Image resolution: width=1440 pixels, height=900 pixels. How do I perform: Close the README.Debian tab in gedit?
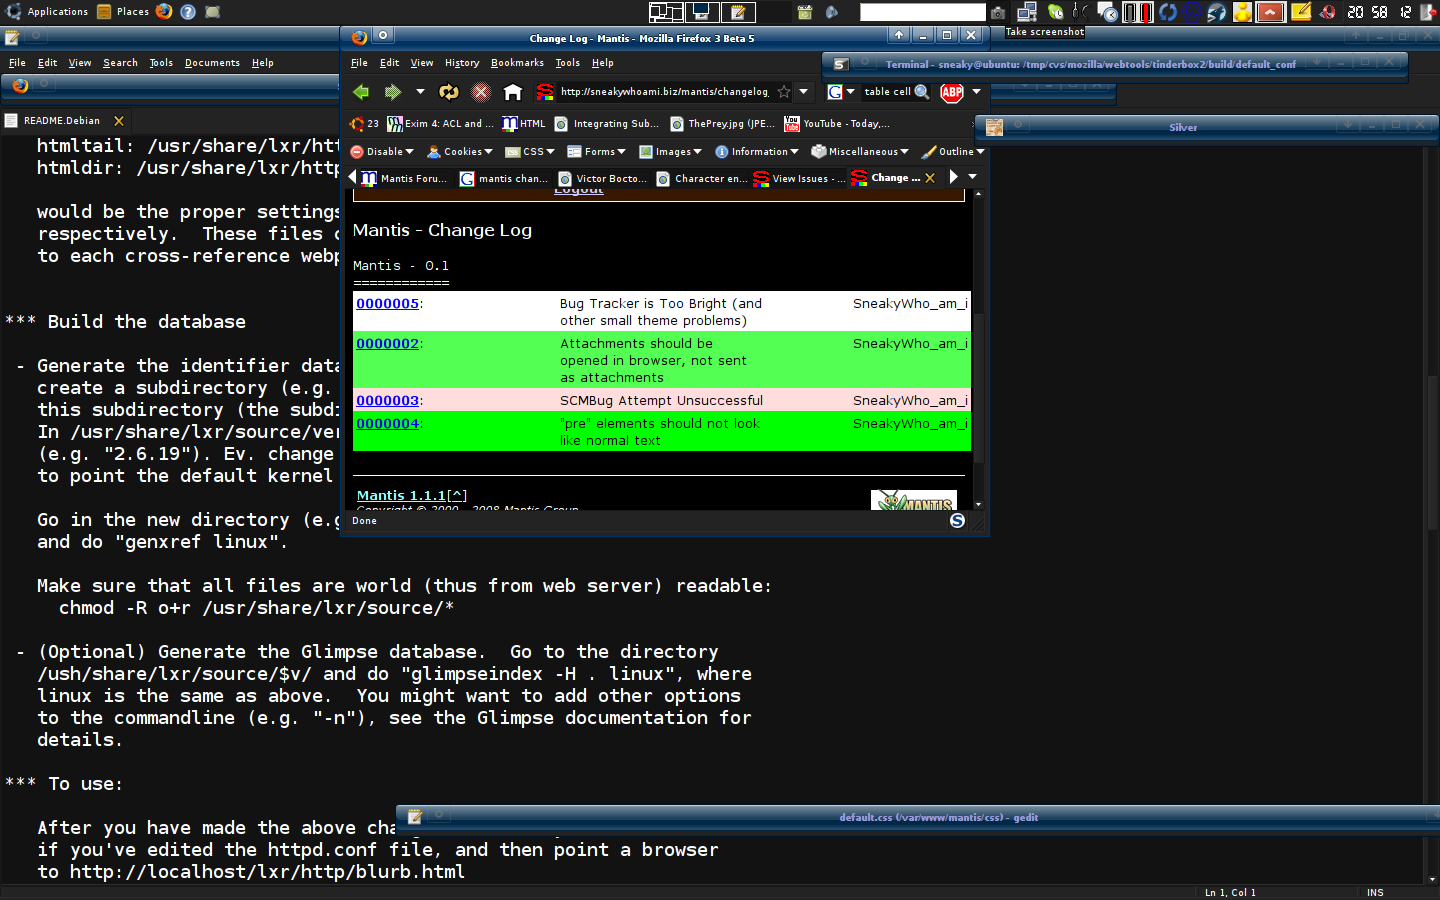click(x=119, y=121)
